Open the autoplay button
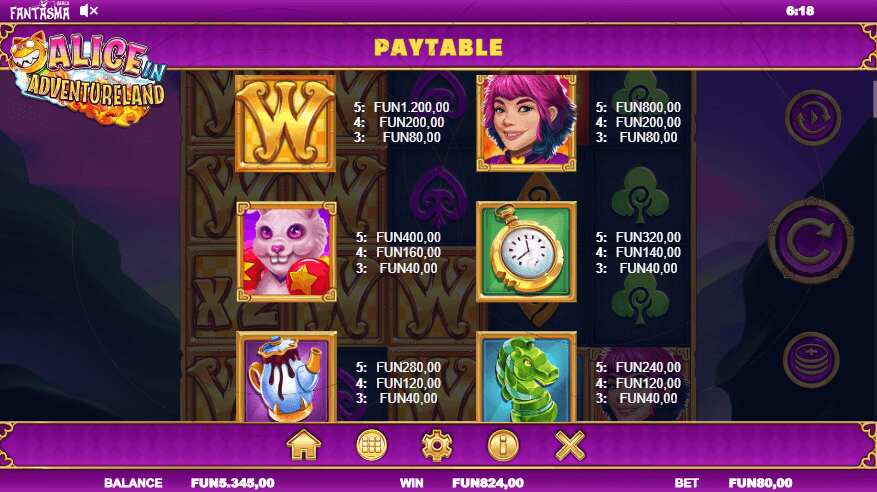The image size is (877, 492). coord(813,117)
